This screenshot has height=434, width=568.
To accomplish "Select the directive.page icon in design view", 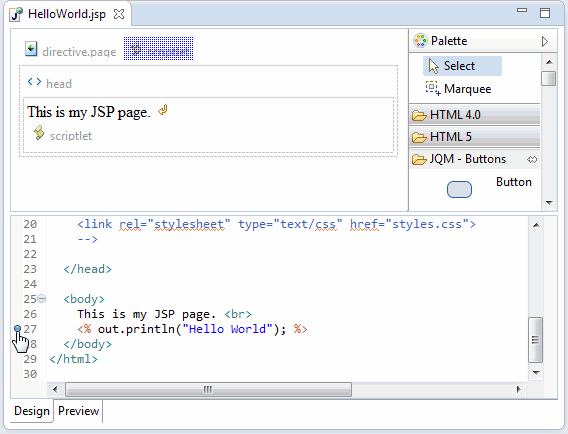I will (31, 49).
